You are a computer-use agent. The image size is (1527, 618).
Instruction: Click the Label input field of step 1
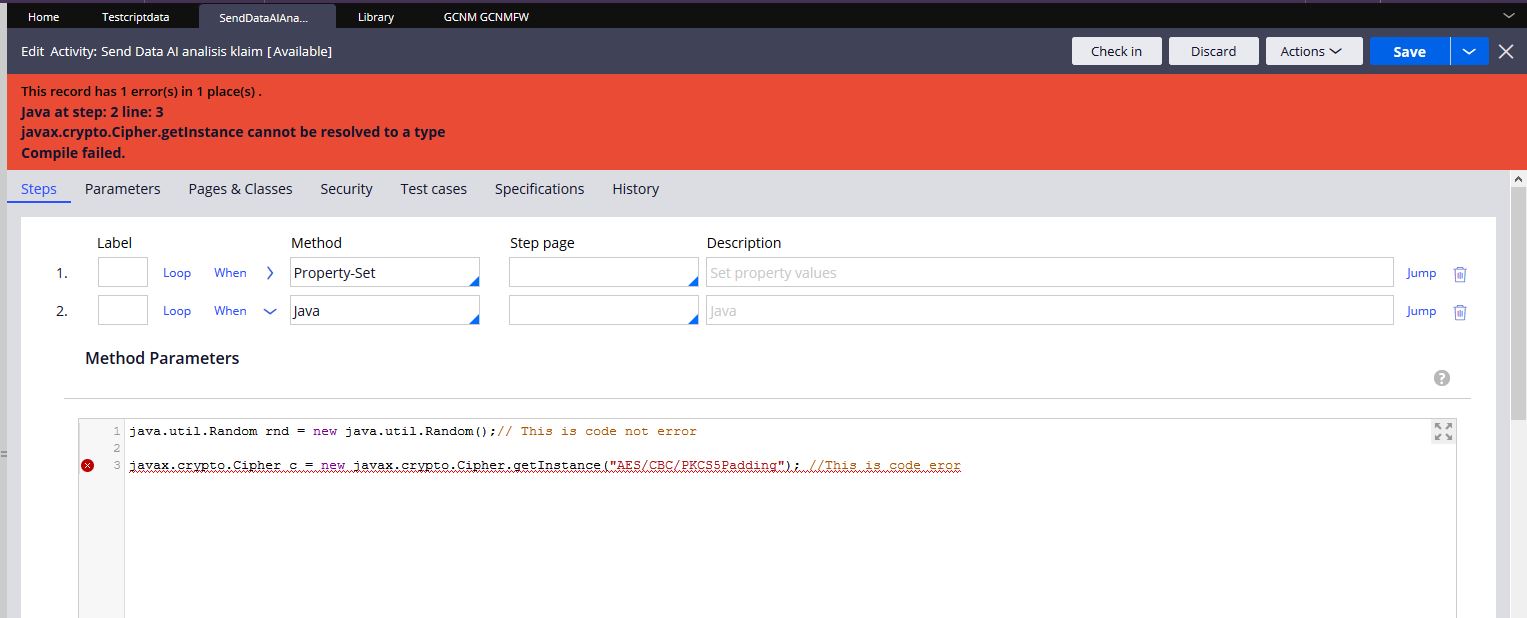(122, 271)
